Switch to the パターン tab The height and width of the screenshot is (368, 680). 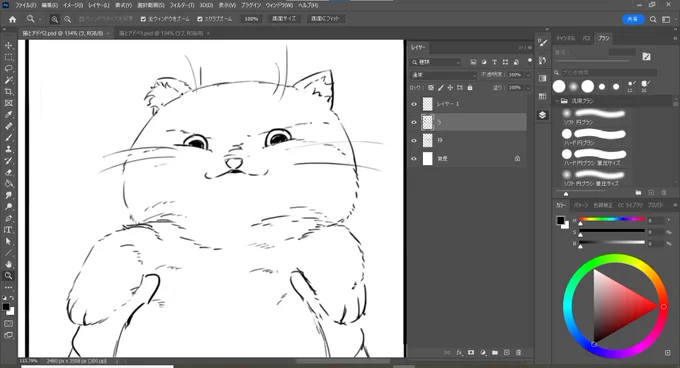coord(581,205)
